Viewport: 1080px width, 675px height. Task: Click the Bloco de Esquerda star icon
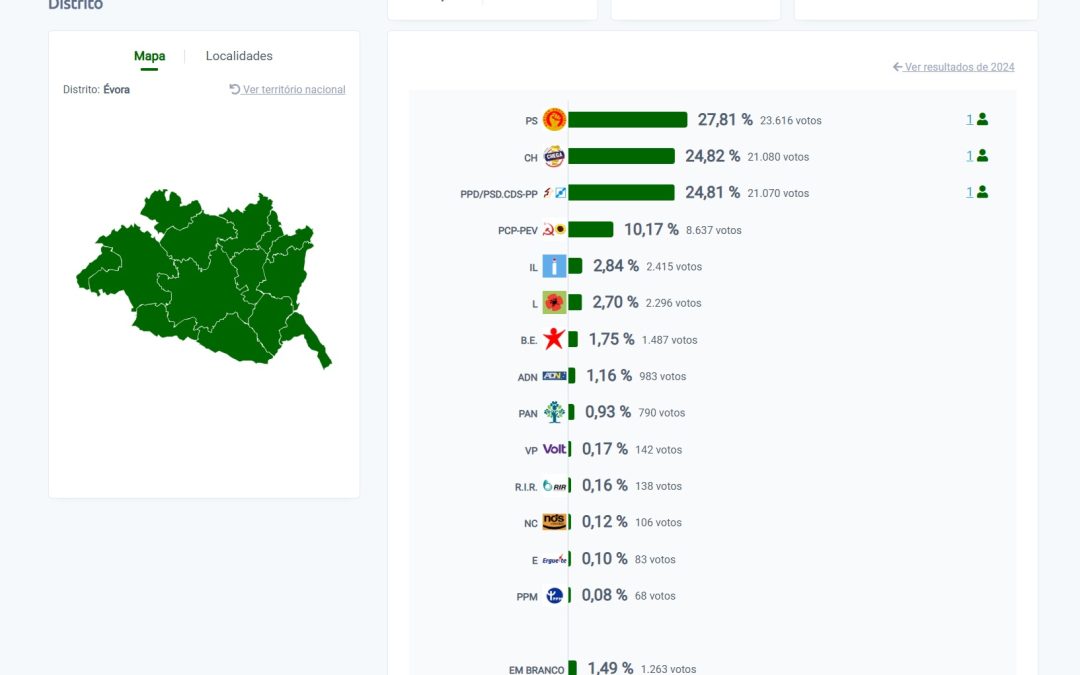554,339
